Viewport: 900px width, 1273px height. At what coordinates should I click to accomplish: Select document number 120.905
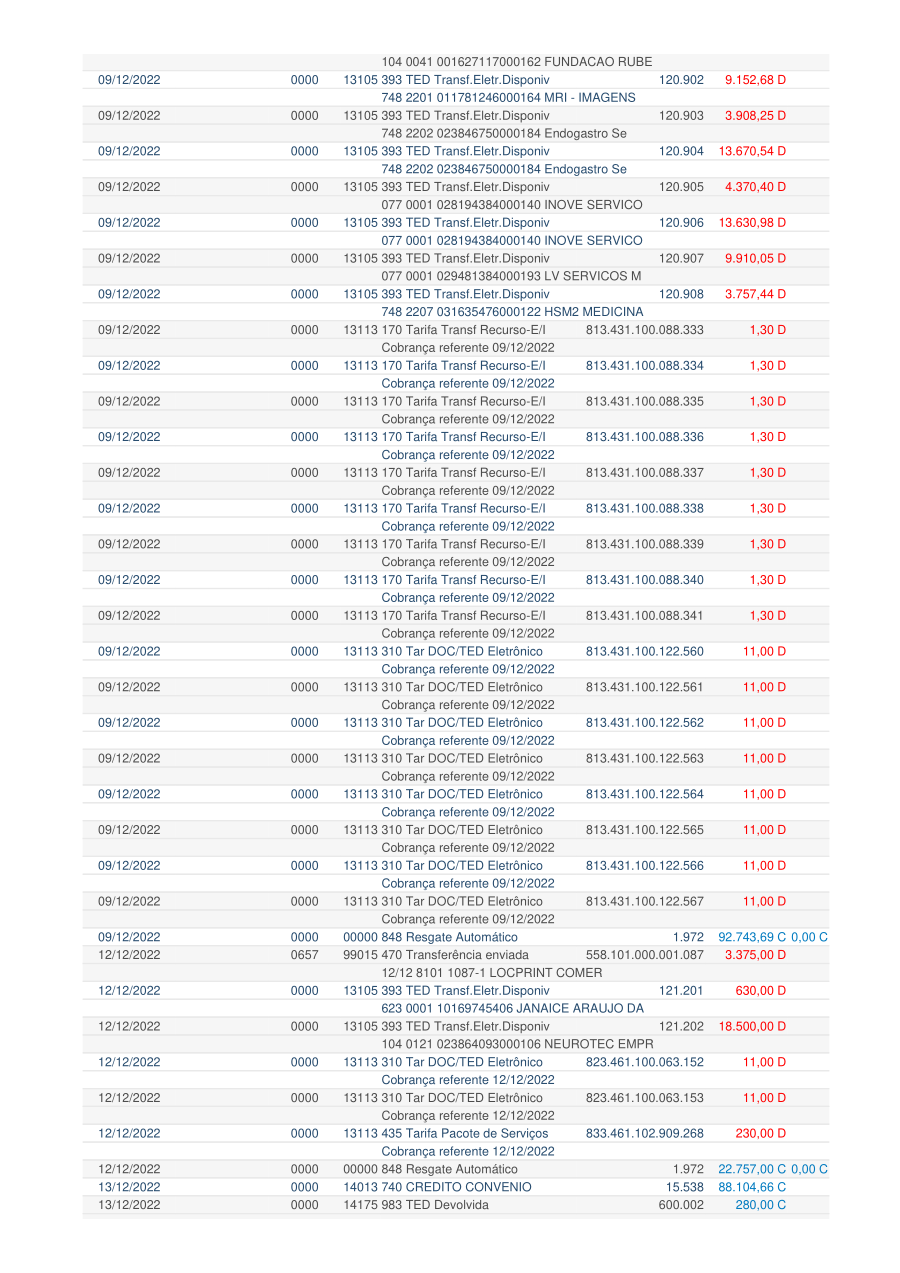click(681, 187)
